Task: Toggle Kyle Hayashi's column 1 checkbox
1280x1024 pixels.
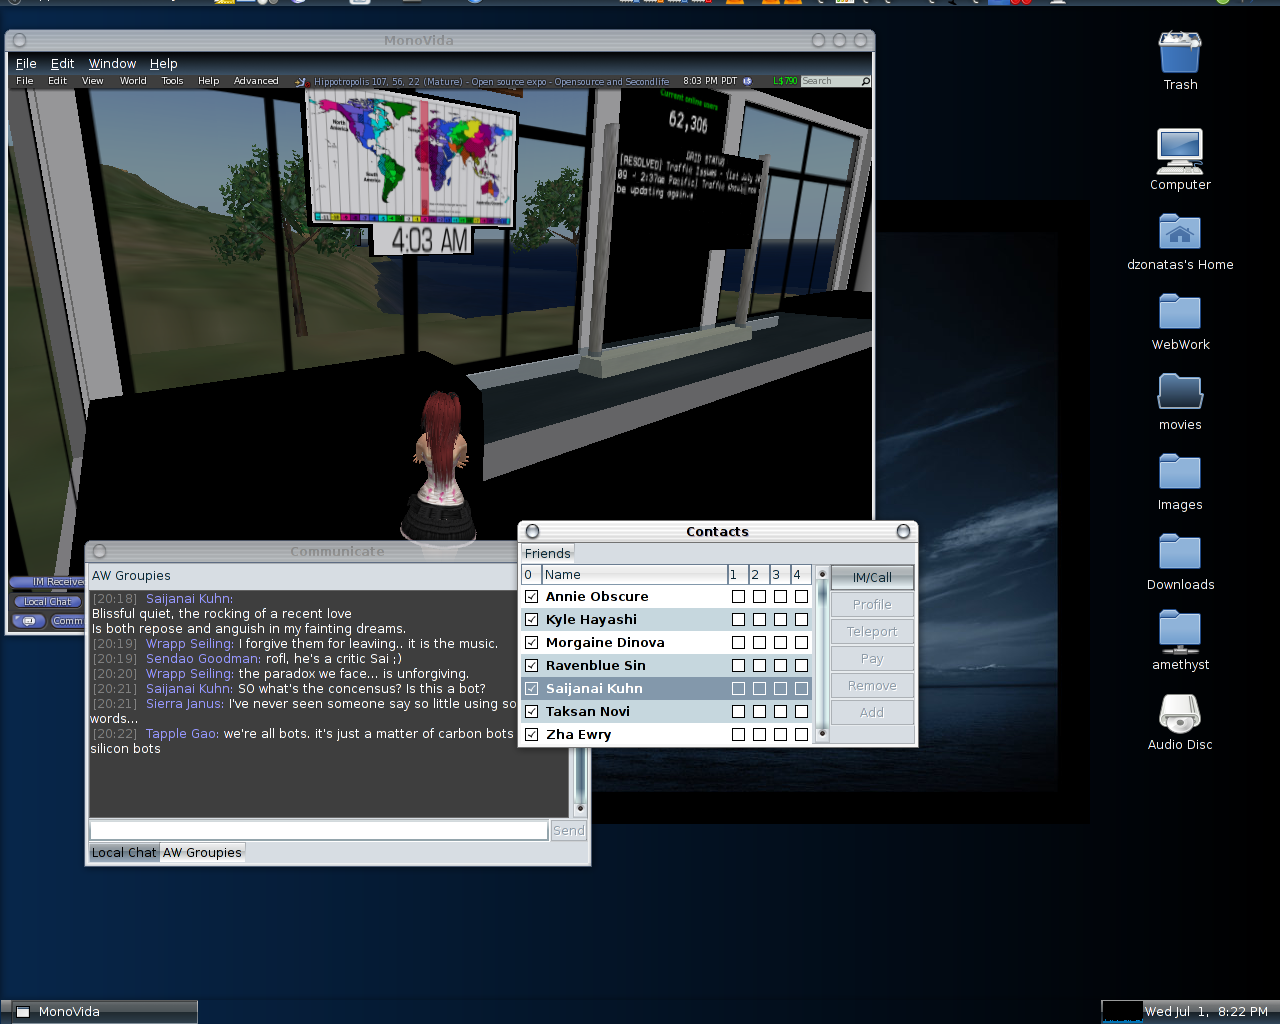Action: click(738, 620)
